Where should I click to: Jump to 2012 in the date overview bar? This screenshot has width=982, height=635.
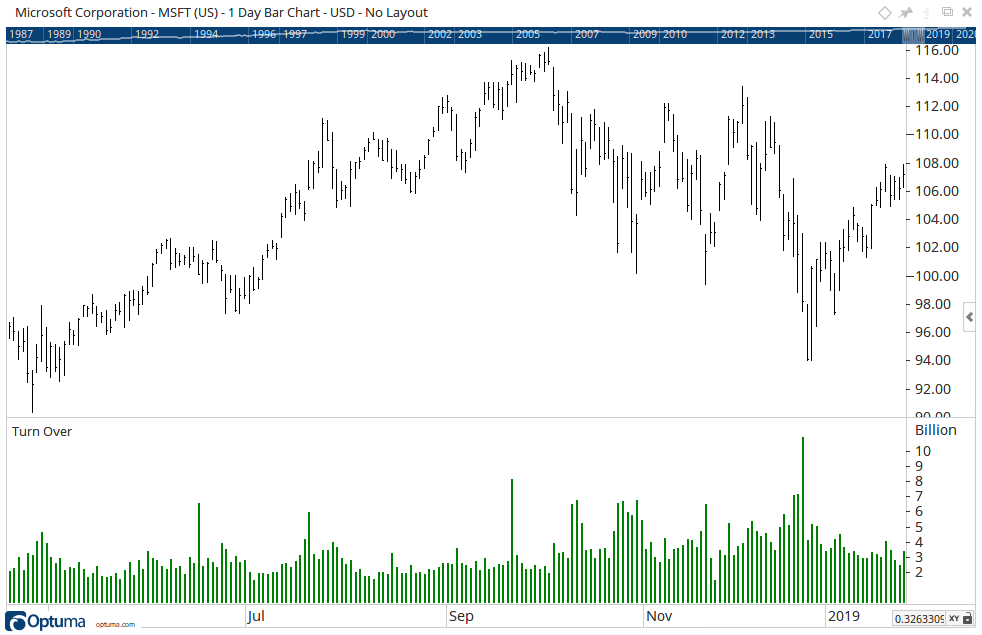tap(733, 34)
